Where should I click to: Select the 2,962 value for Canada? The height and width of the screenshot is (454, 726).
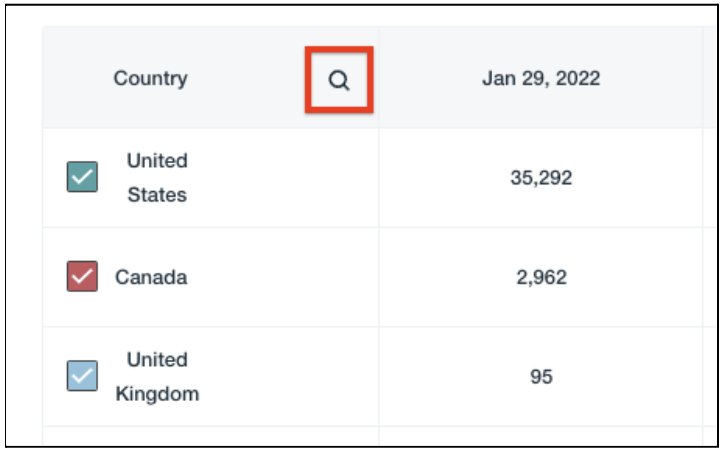(541, 277)
